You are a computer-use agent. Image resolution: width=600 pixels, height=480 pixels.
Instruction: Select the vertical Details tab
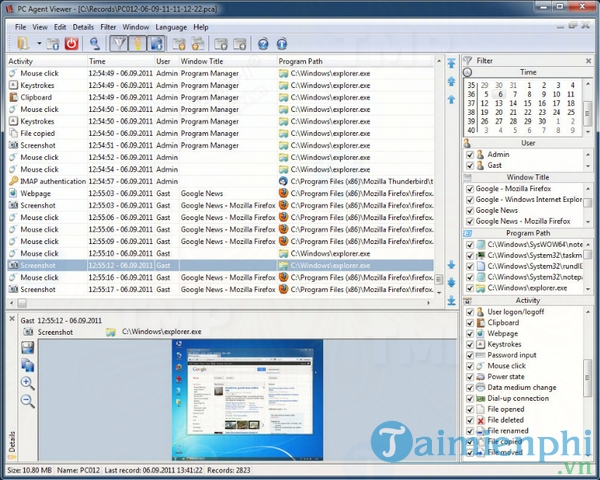pyautogui.click(x=12, y=443)
